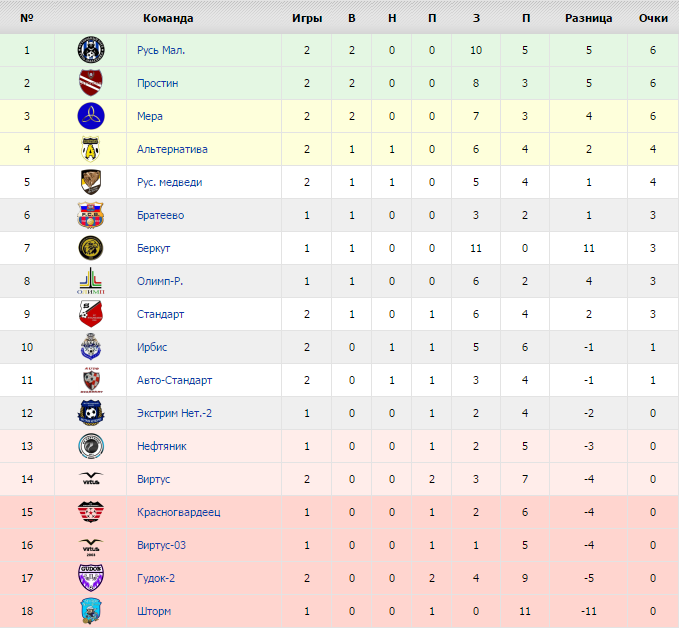This screenshot has height=628, width=679.
Task: Open the Авто-Стандарт team link
Action: [x=174, y=380]
